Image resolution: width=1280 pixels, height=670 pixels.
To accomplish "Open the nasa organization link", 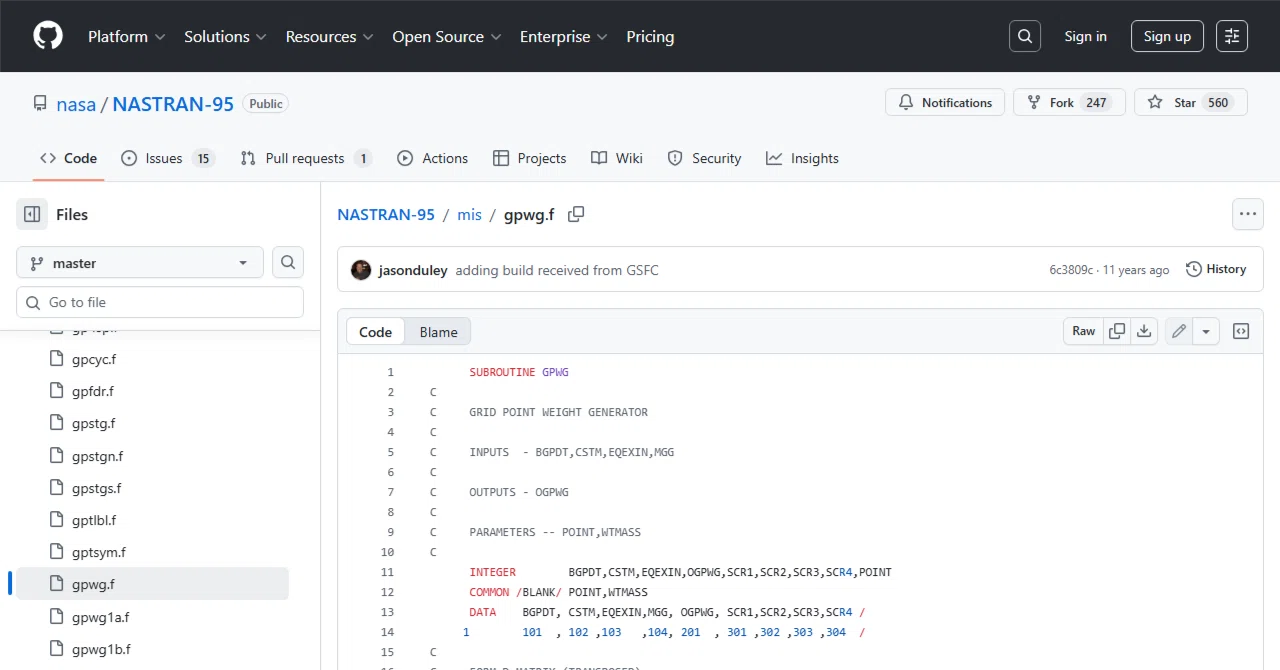I will coord(76,104).
